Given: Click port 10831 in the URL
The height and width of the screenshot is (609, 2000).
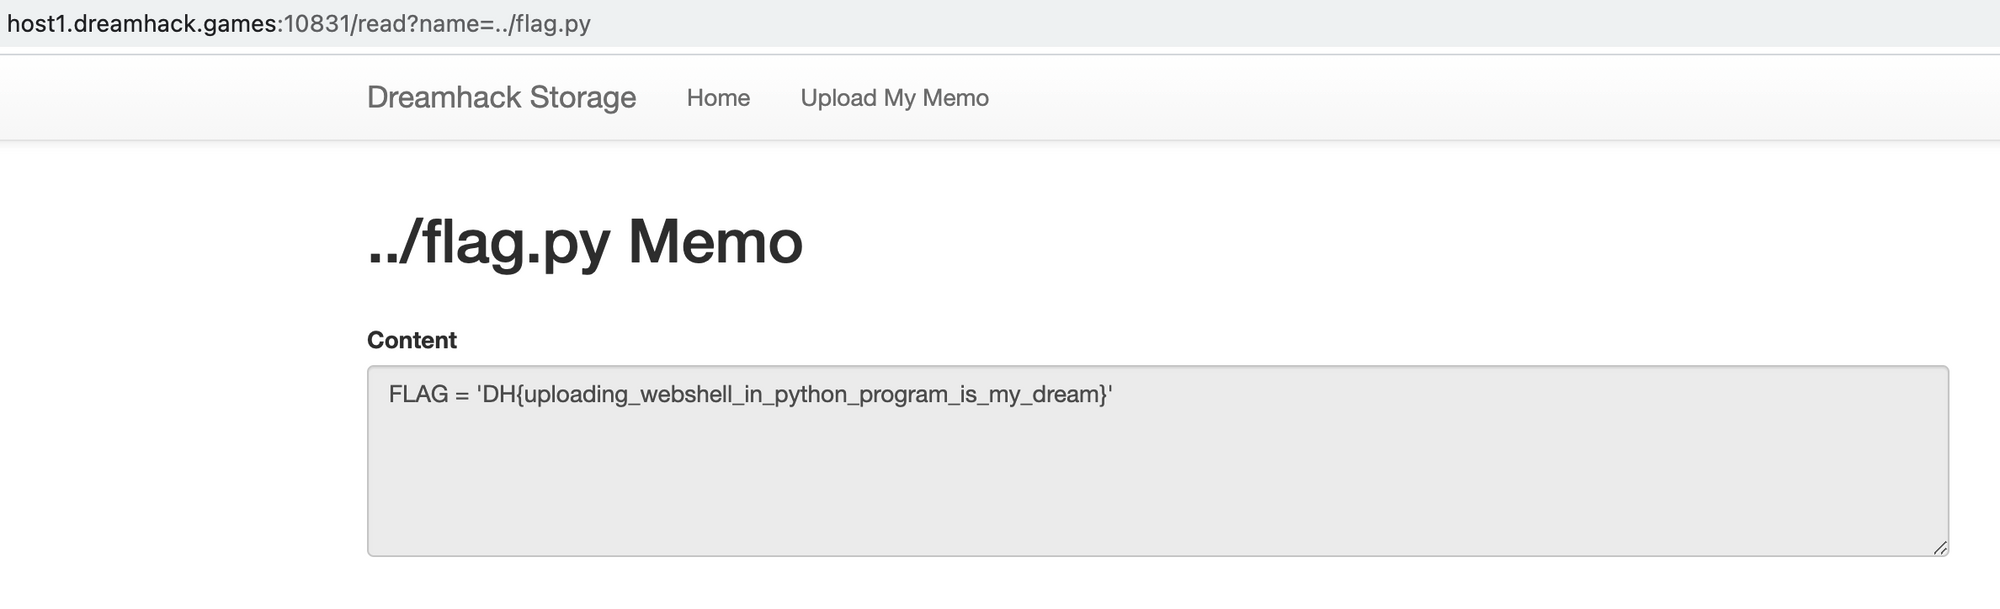Looking at the screenshot, I should pos(316,23).
